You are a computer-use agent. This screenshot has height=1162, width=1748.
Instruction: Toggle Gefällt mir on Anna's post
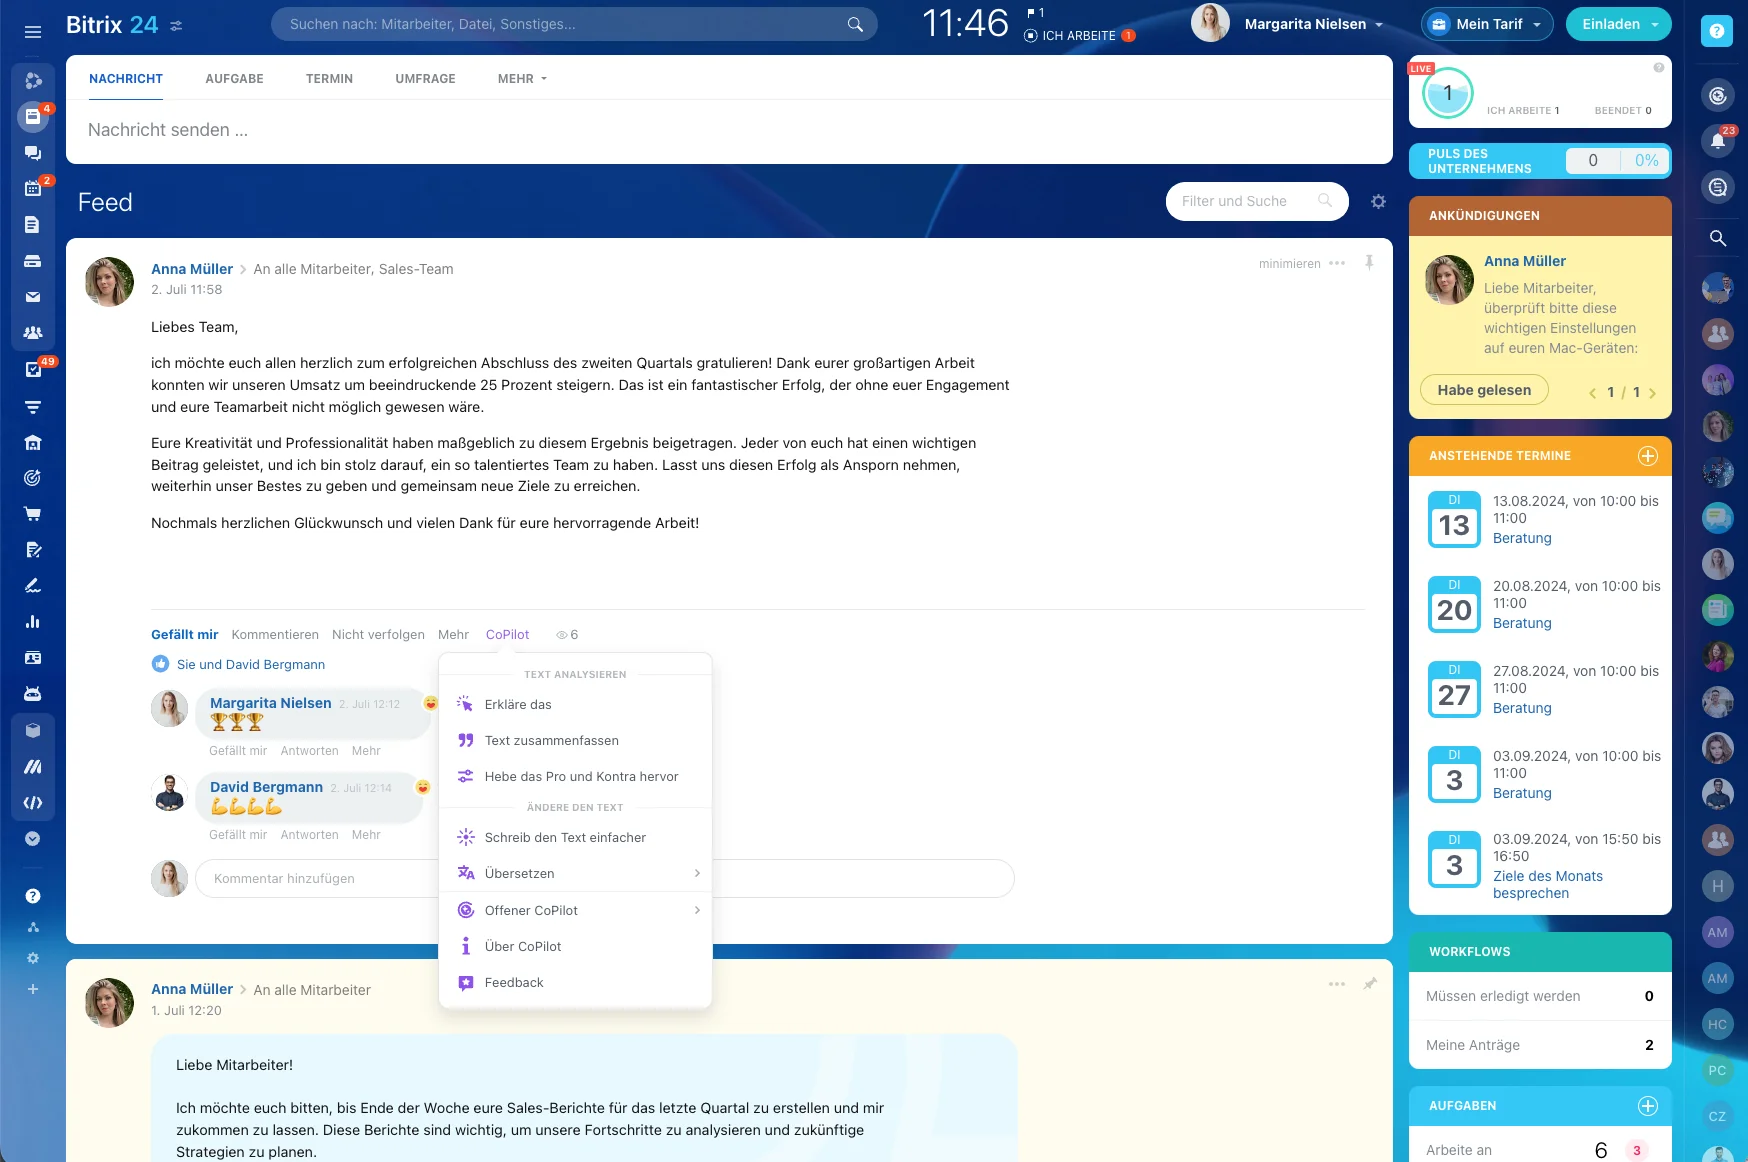(184, 635)
